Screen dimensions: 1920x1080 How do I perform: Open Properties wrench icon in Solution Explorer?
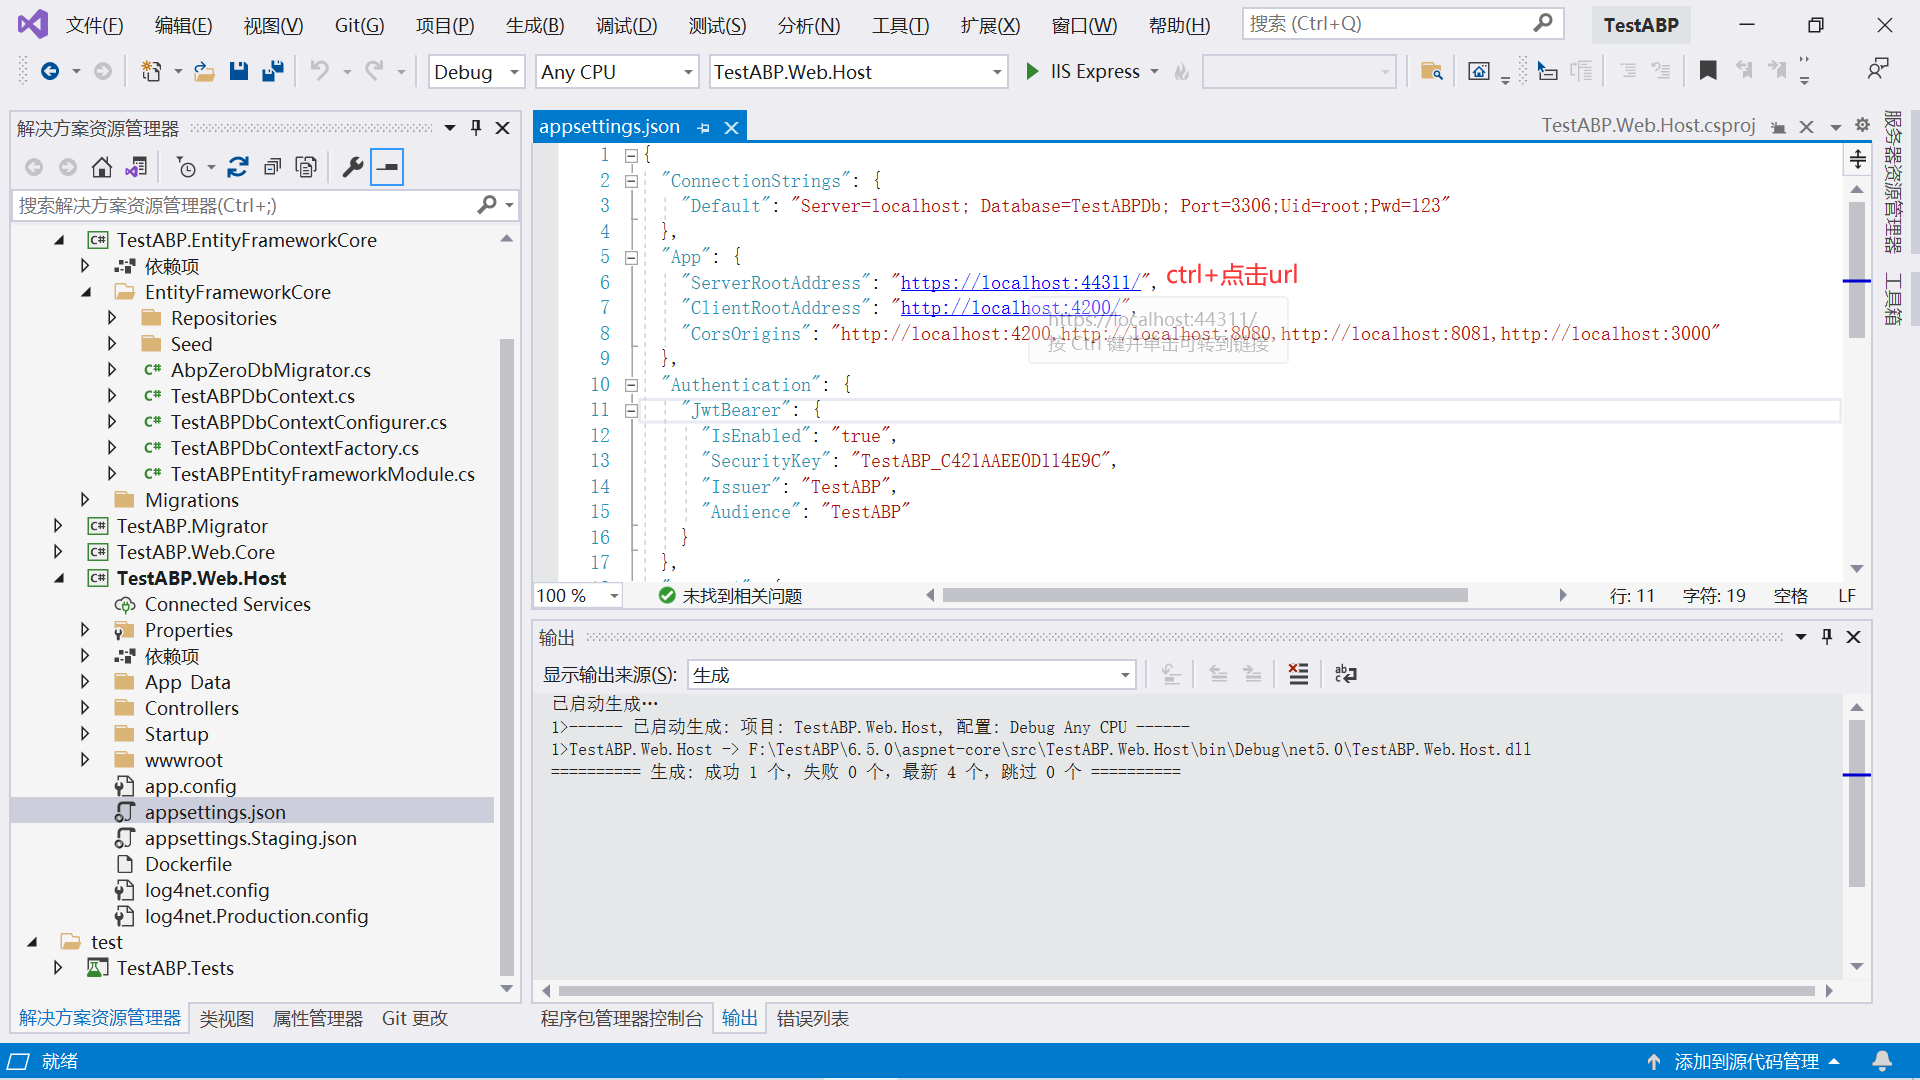point(352,167)
